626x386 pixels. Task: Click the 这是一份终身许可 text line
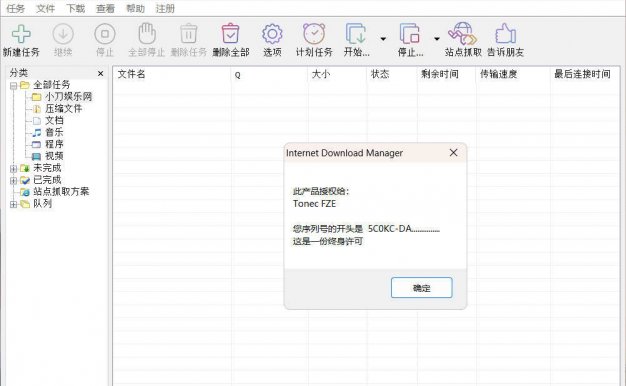pos(328,241)
